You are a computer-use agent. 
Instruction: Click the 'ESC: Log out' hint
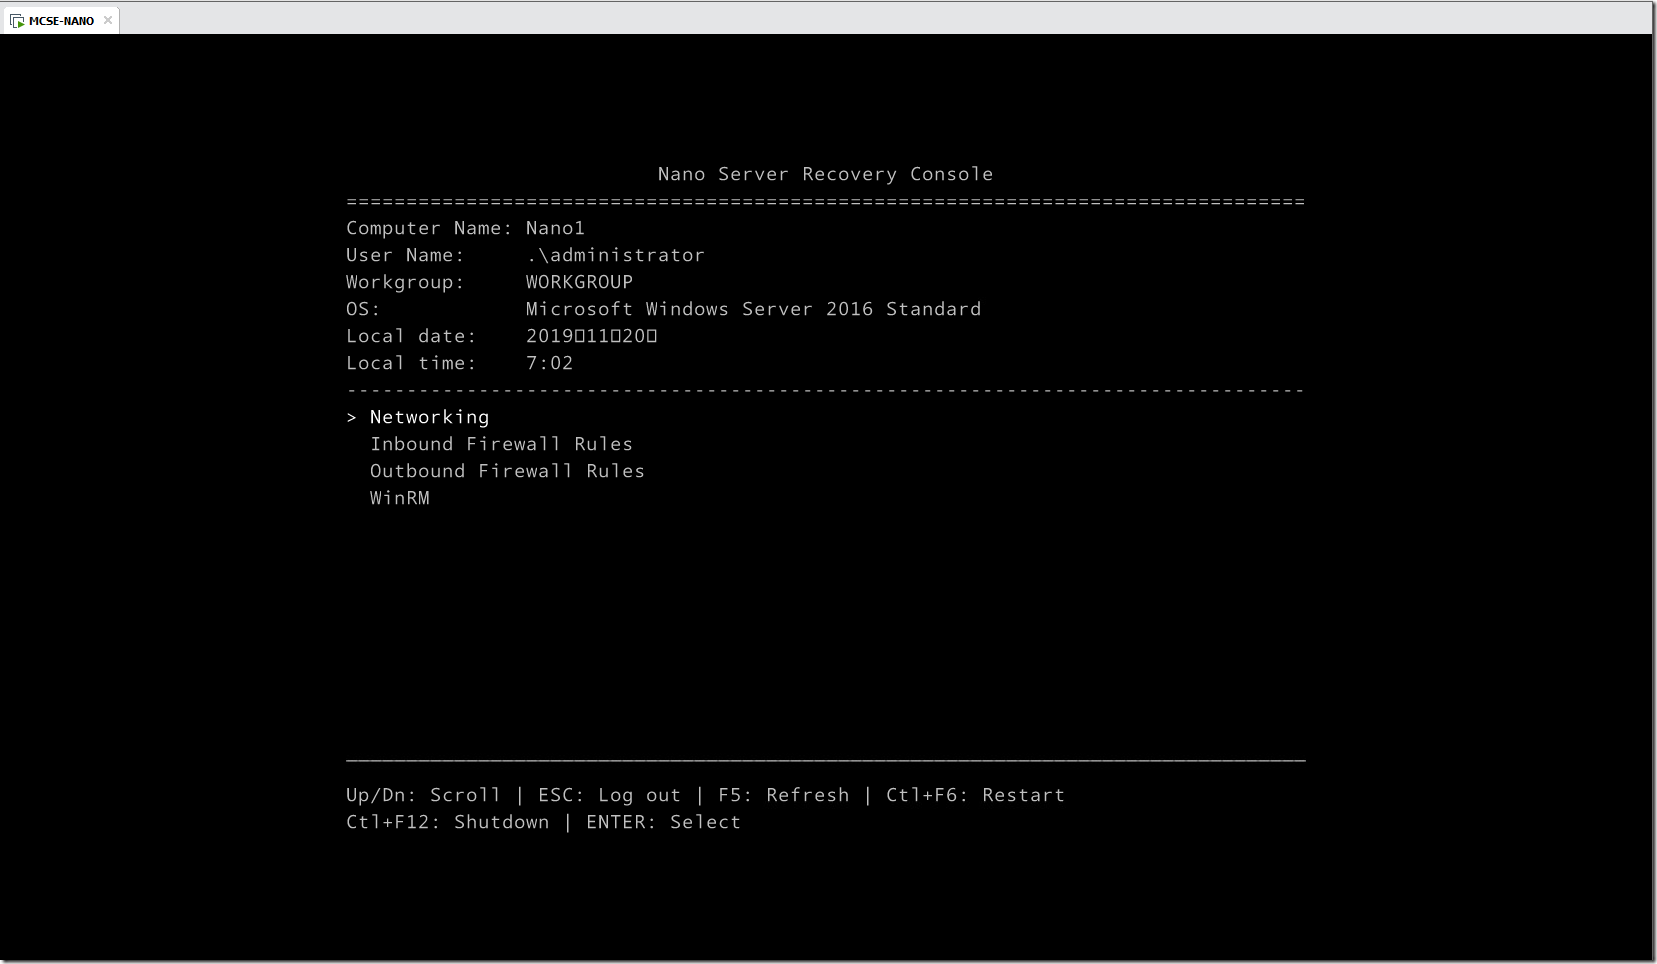[x=609, y=795]
